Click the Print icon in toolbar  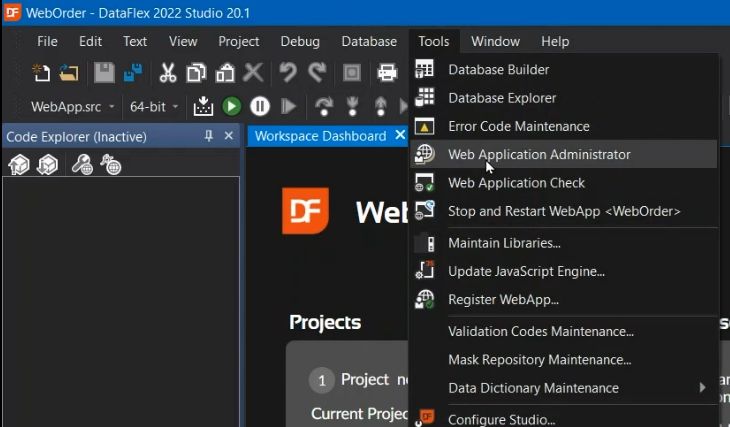tap(387, 73)
